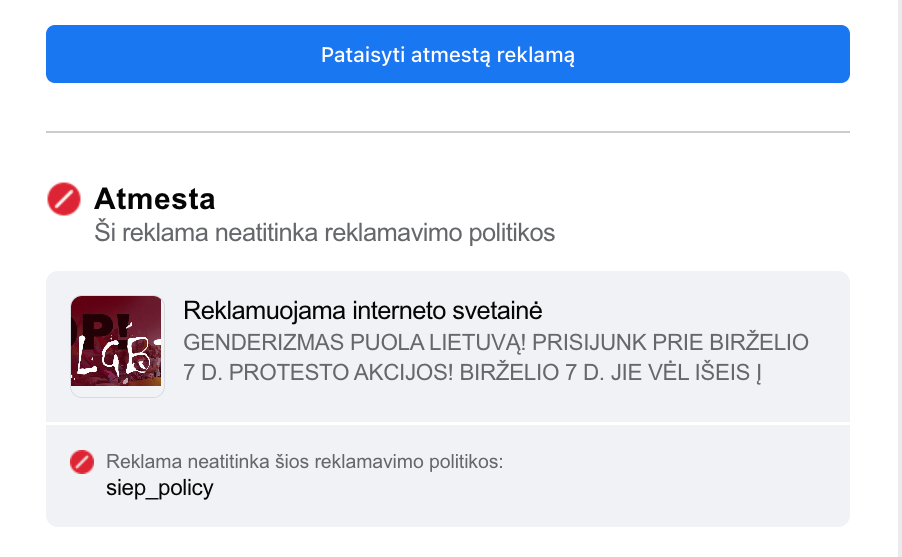Click blank space below thumbnail in ad card
The height and width of the screenshot is (557, 902).
[x=117, y=409]
